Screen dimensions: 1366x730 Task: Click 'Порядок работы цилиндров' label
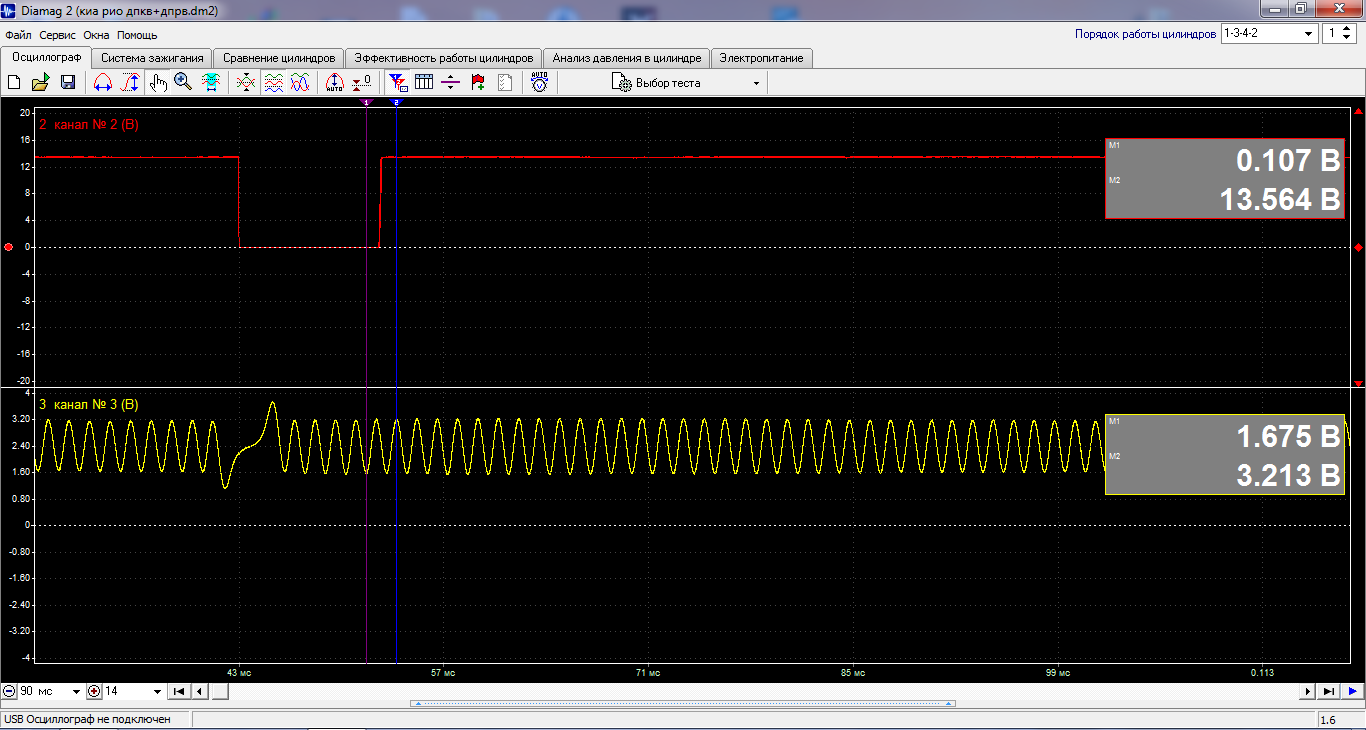point(1145,34)
